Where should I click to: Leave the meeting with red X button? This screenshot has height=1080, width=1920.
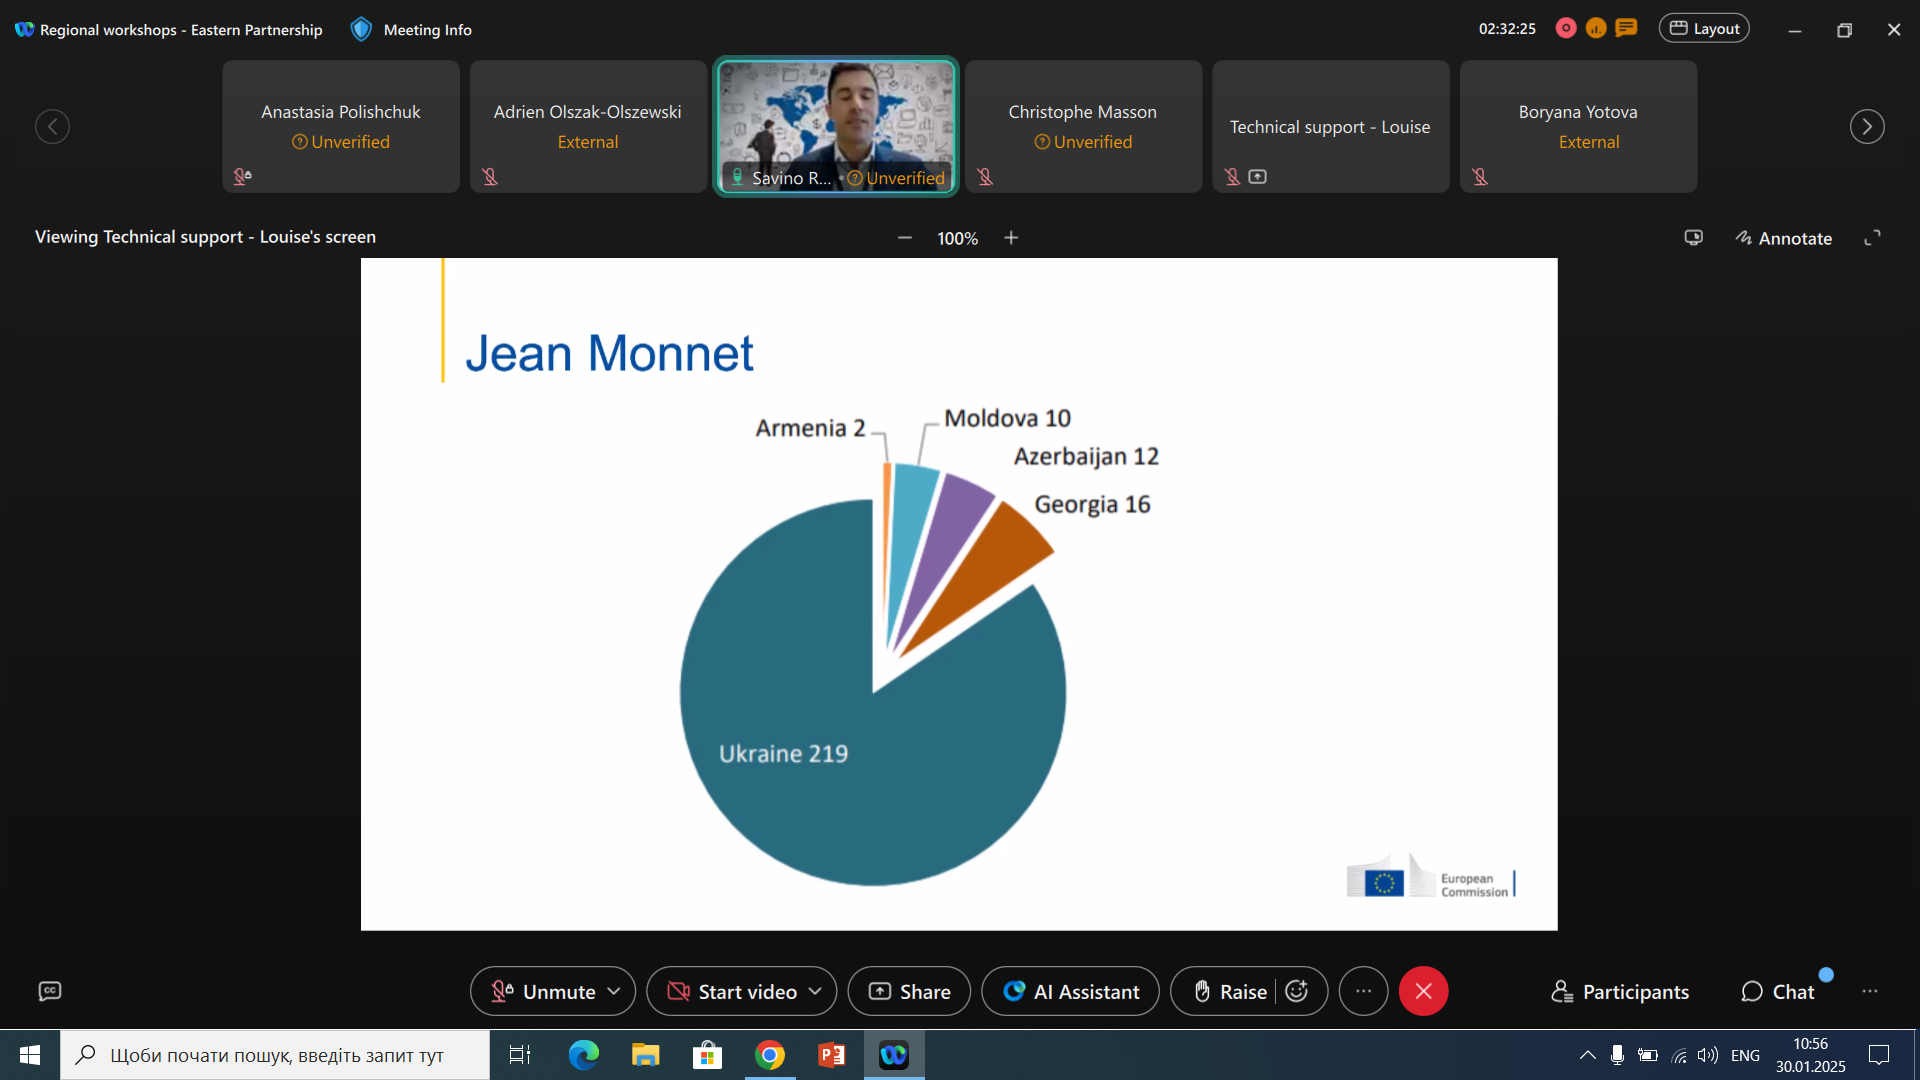pos(1423,991)
